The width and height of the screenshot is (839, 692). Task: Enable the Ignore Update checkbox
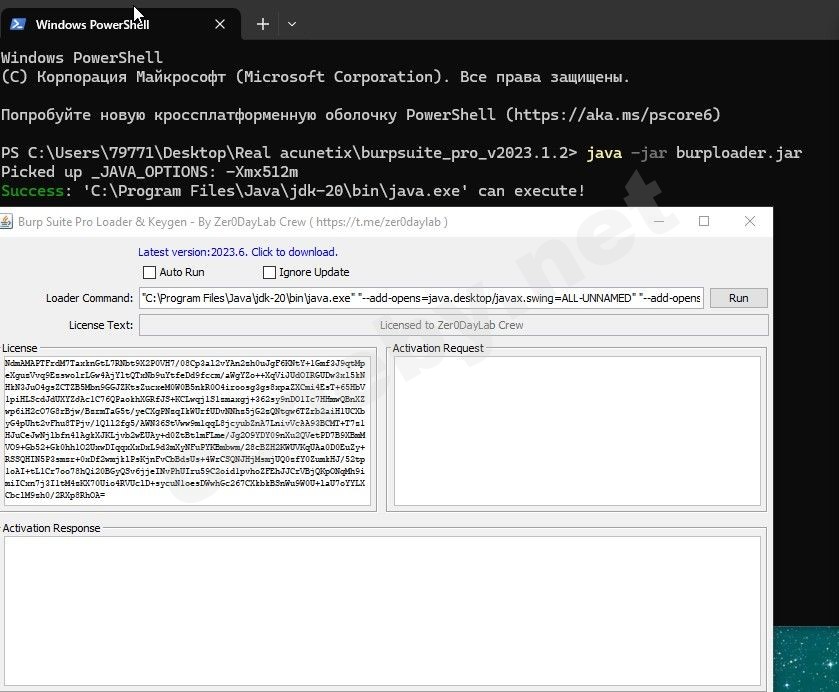pyautogui.click(x=269, y=272)
